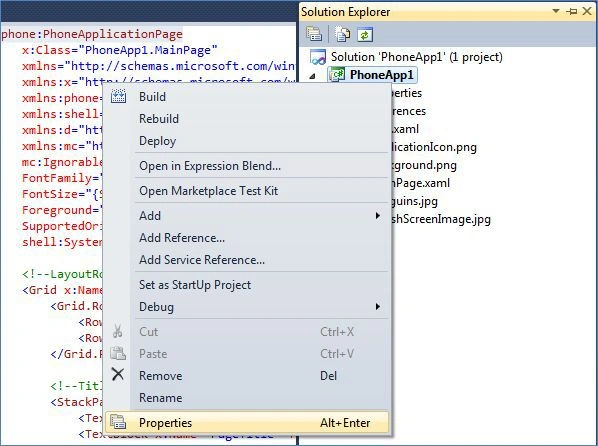Expand the Debug submenu arrow

click(378, 306)
